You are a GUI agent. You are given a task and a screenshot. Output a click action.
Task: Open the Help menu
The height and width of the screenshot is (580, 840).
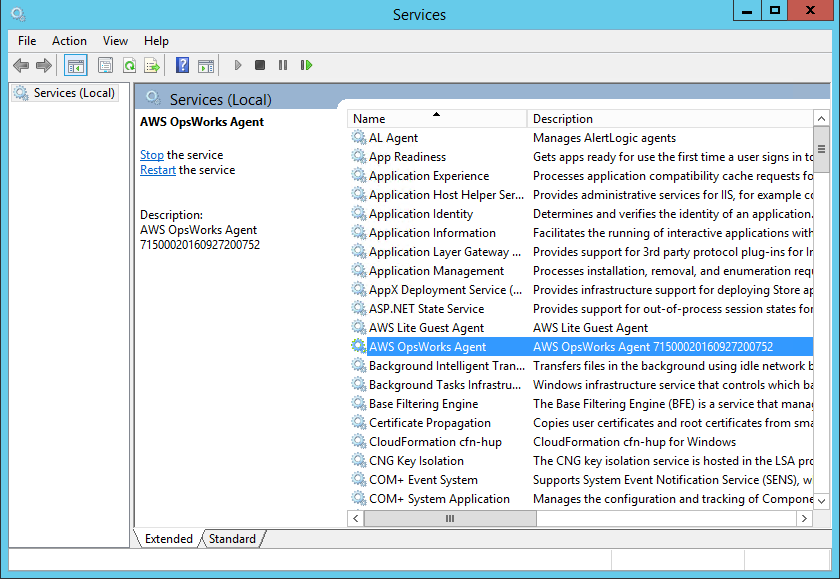point(156,41)
